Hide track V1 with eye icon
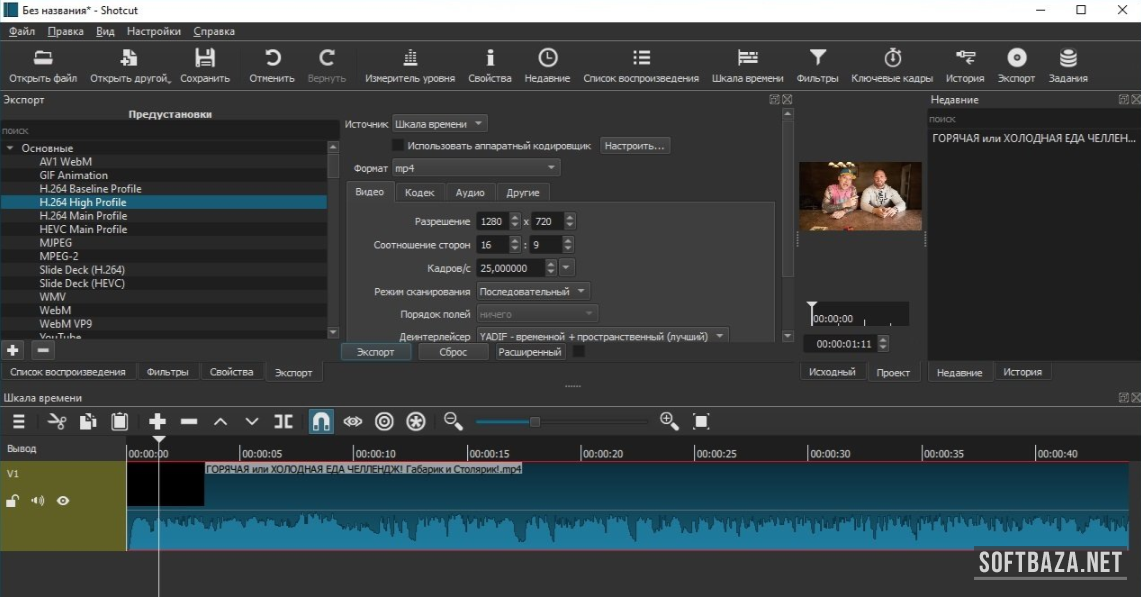The width and height of the screenshot is (1141, 597). [x=63, y=501]
